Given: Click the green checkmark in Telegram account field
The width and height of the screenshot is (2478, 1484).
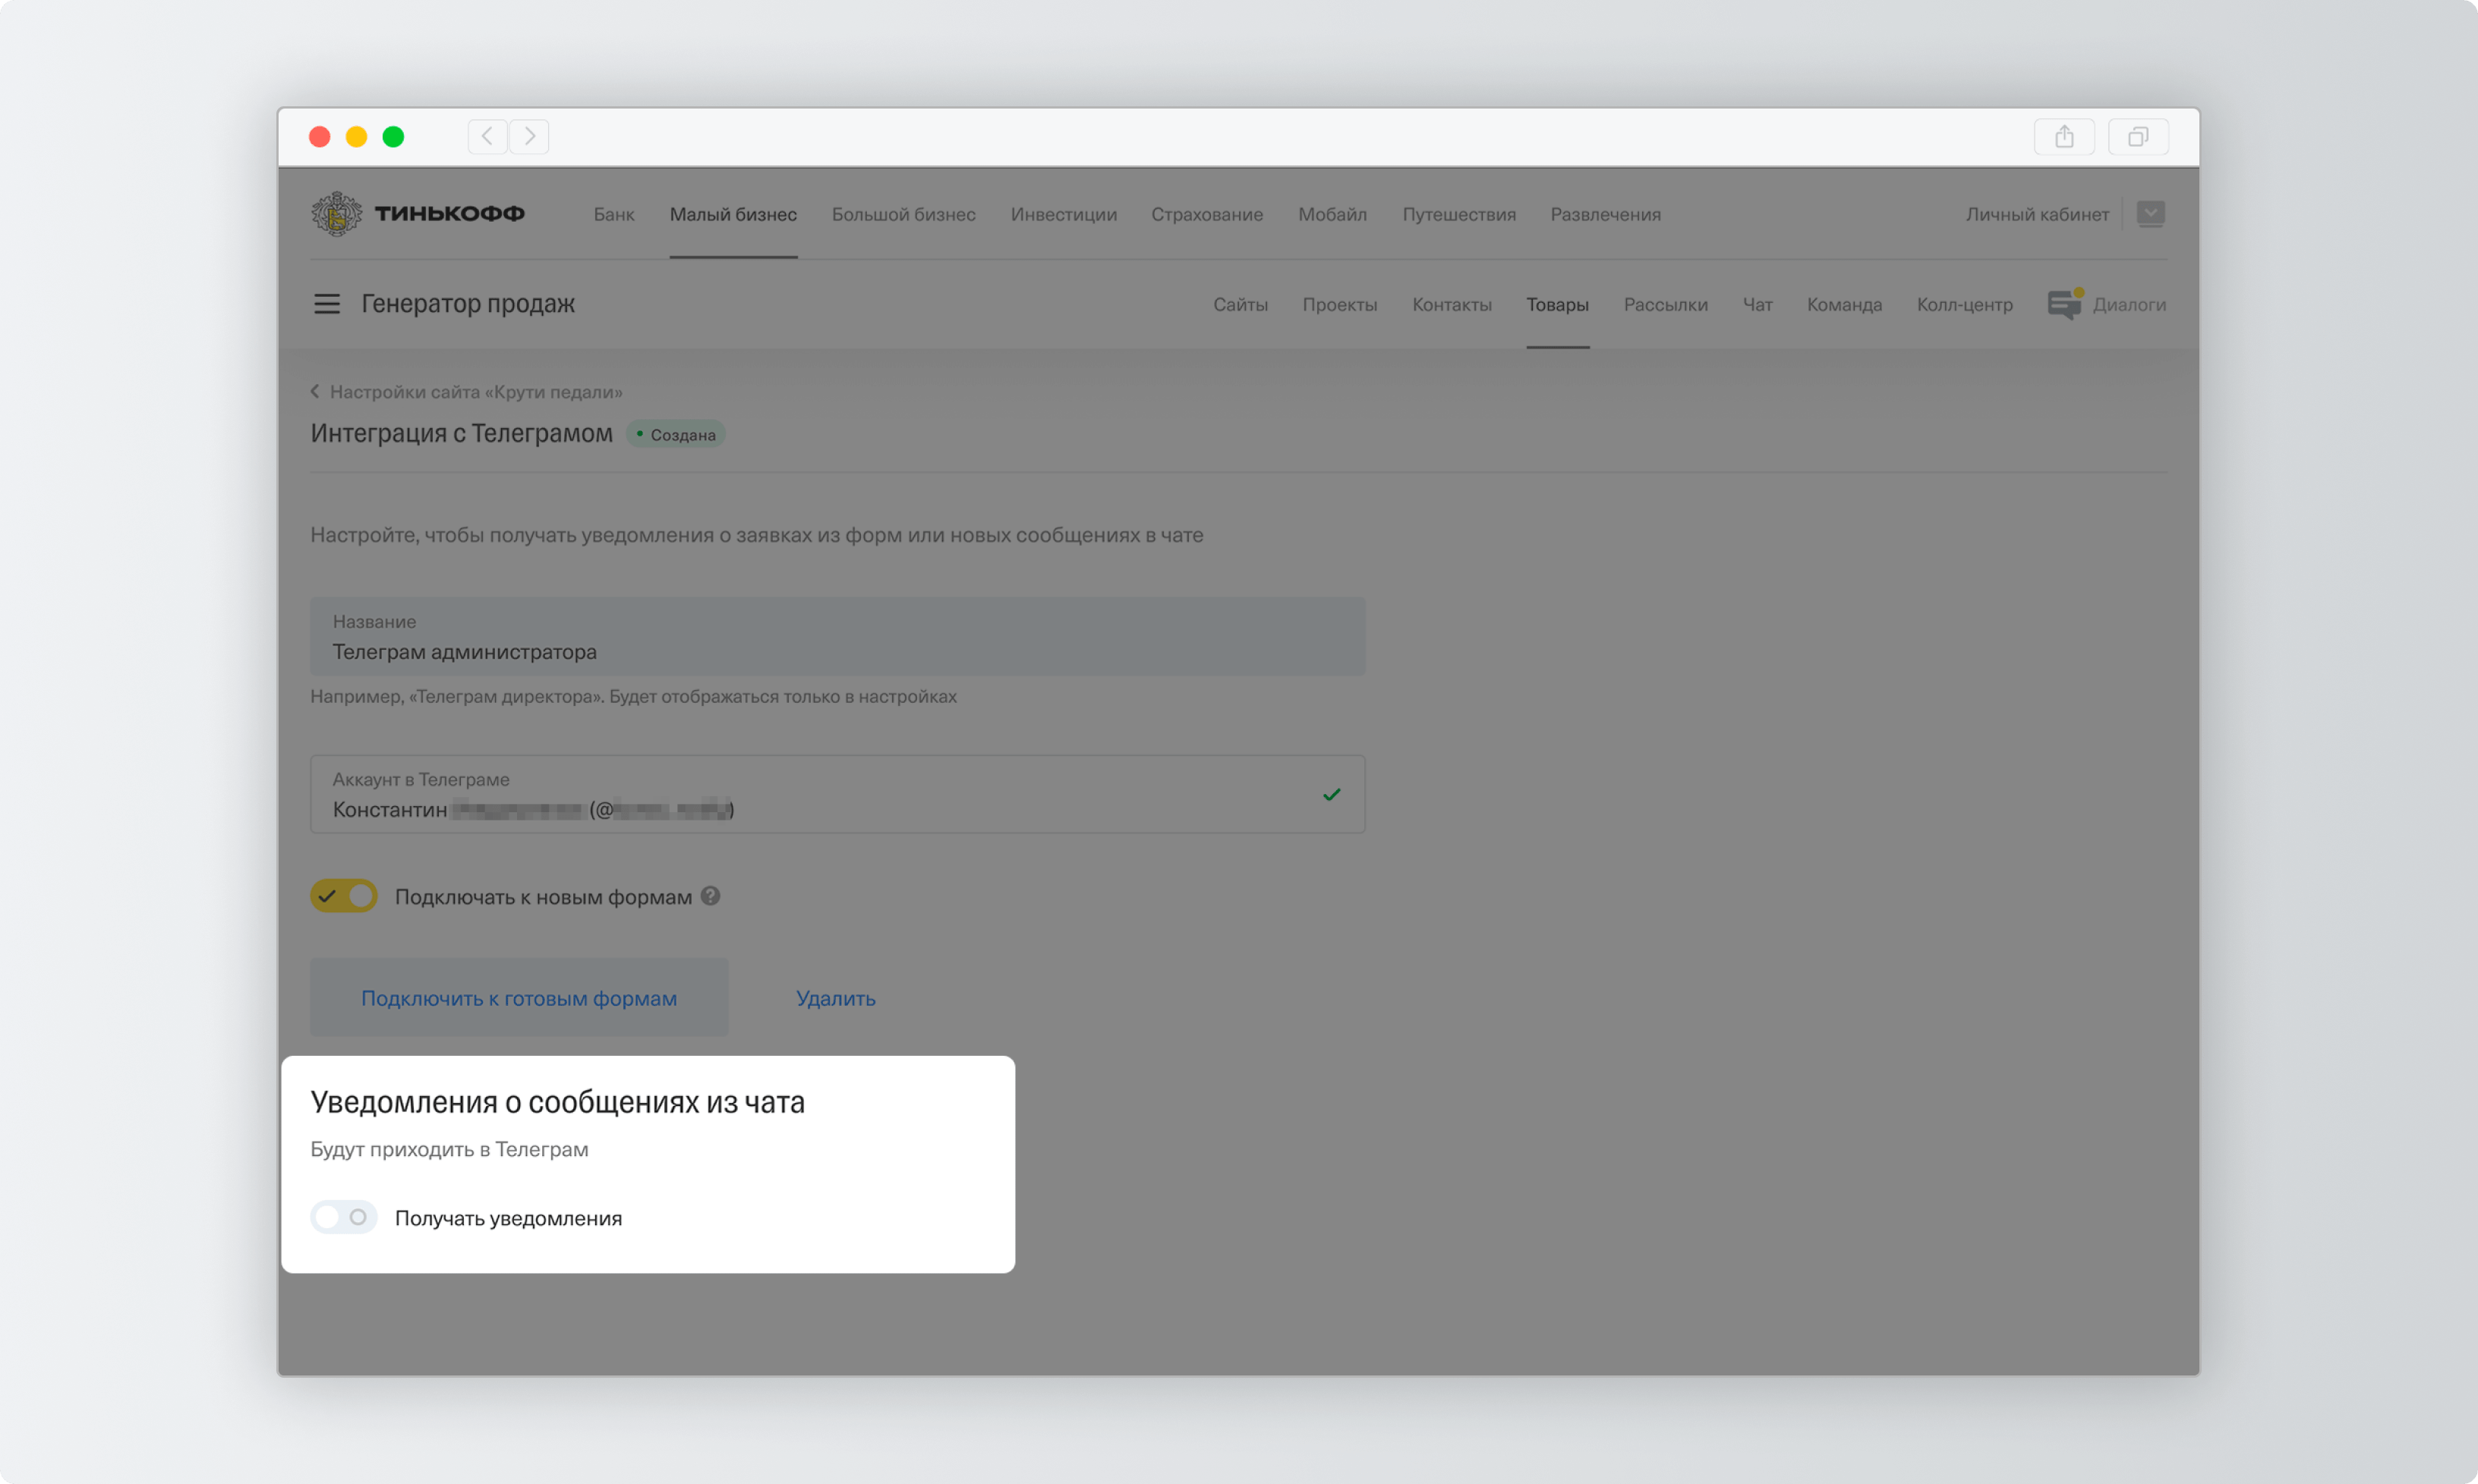Looking at the screenshot, I should pyautogui.click(x=1331, y=795).
